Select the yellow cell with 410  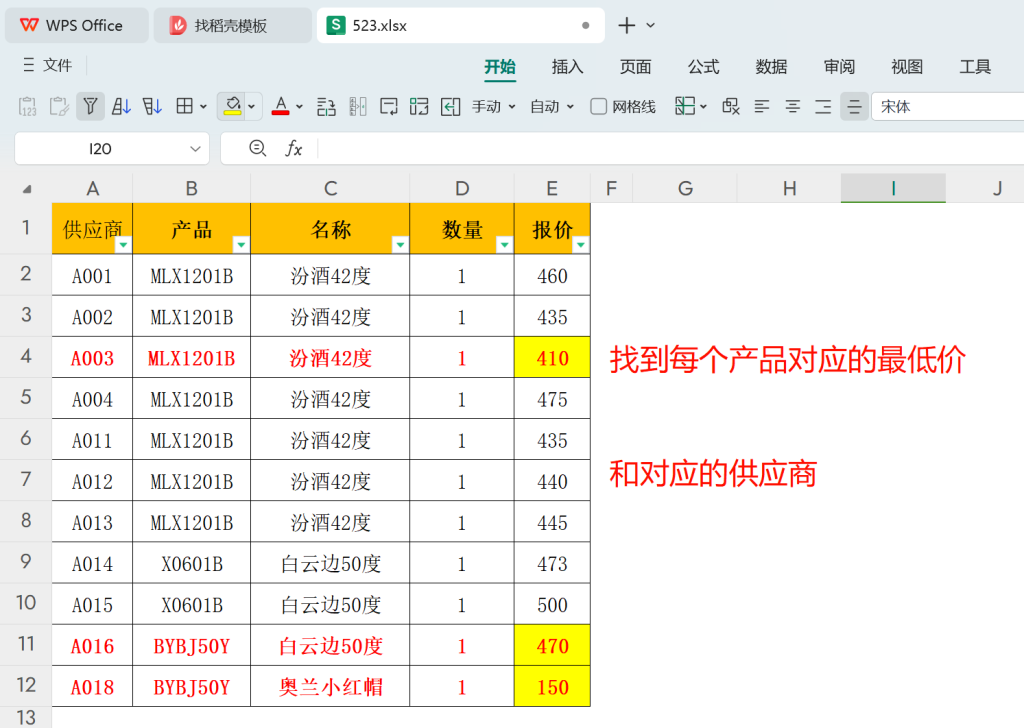tap(552, 358)
